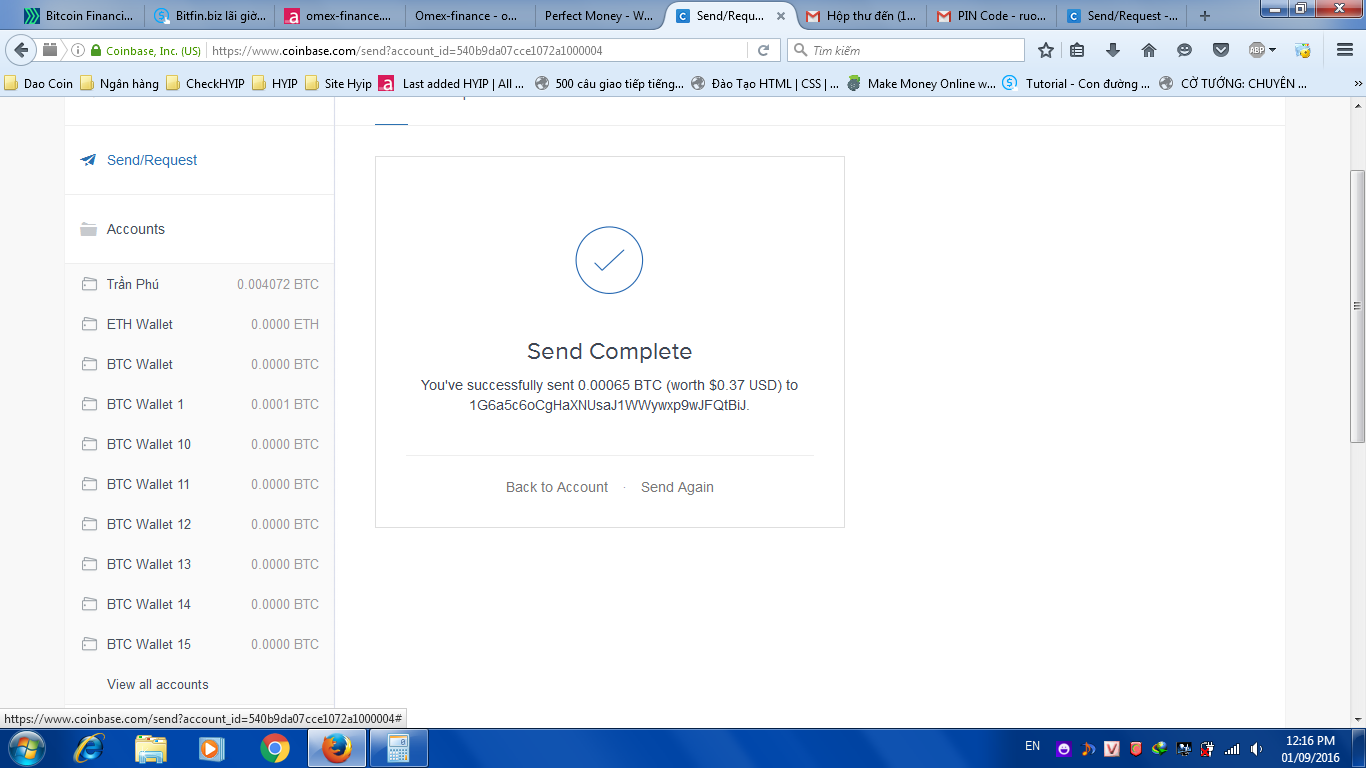The image size is (1366, 768).
Task: Click the Send Complete checkmark circle
Action: (609, 260)
